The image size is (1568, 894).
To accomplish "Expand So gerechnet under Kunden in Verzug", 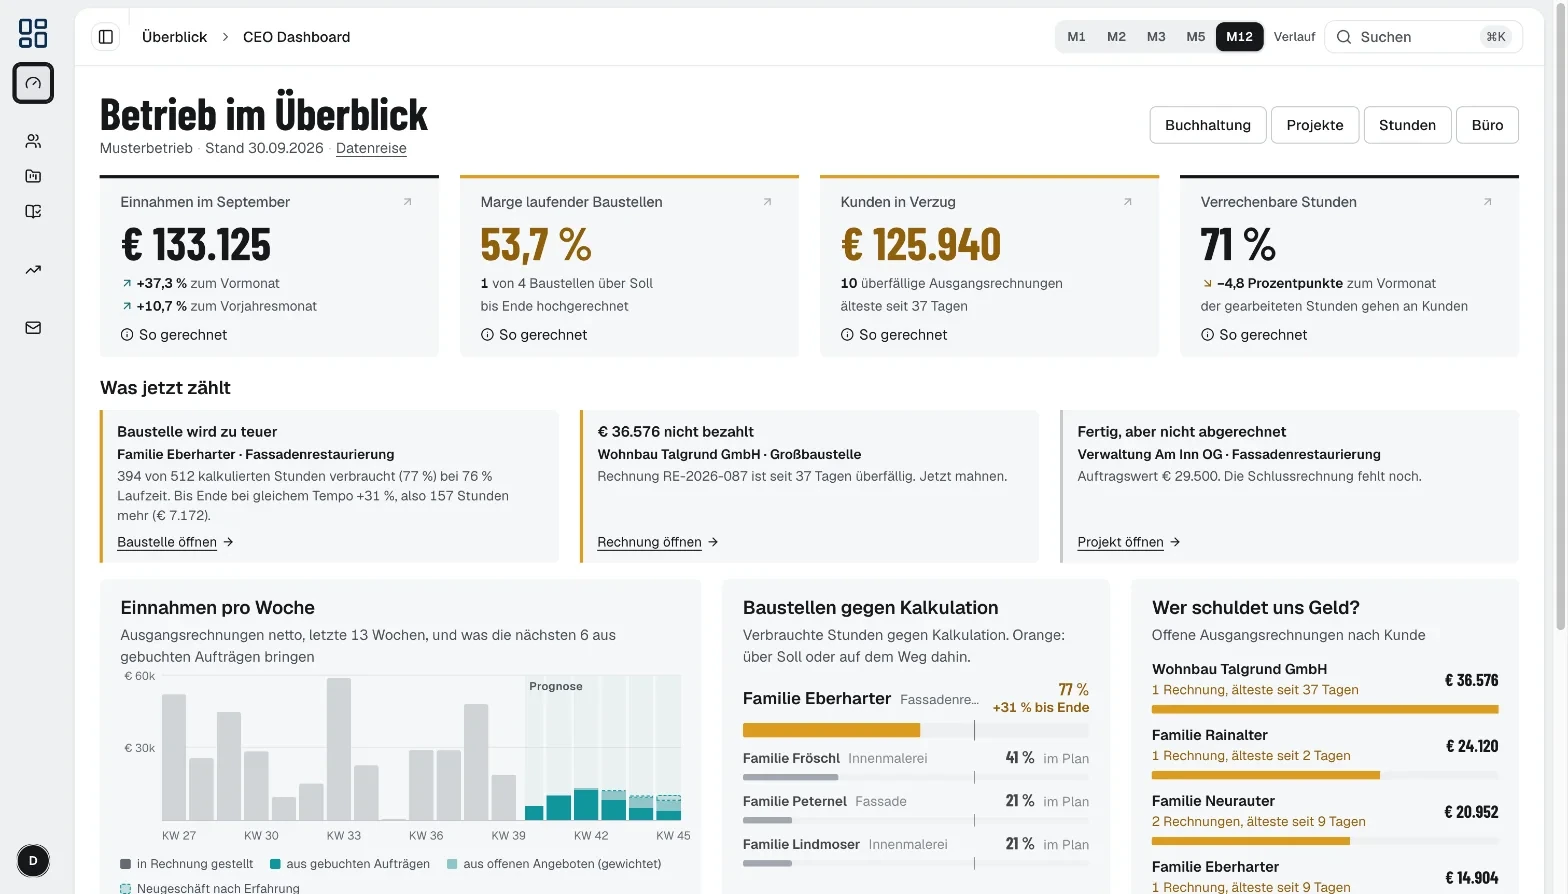I will 894,335.
